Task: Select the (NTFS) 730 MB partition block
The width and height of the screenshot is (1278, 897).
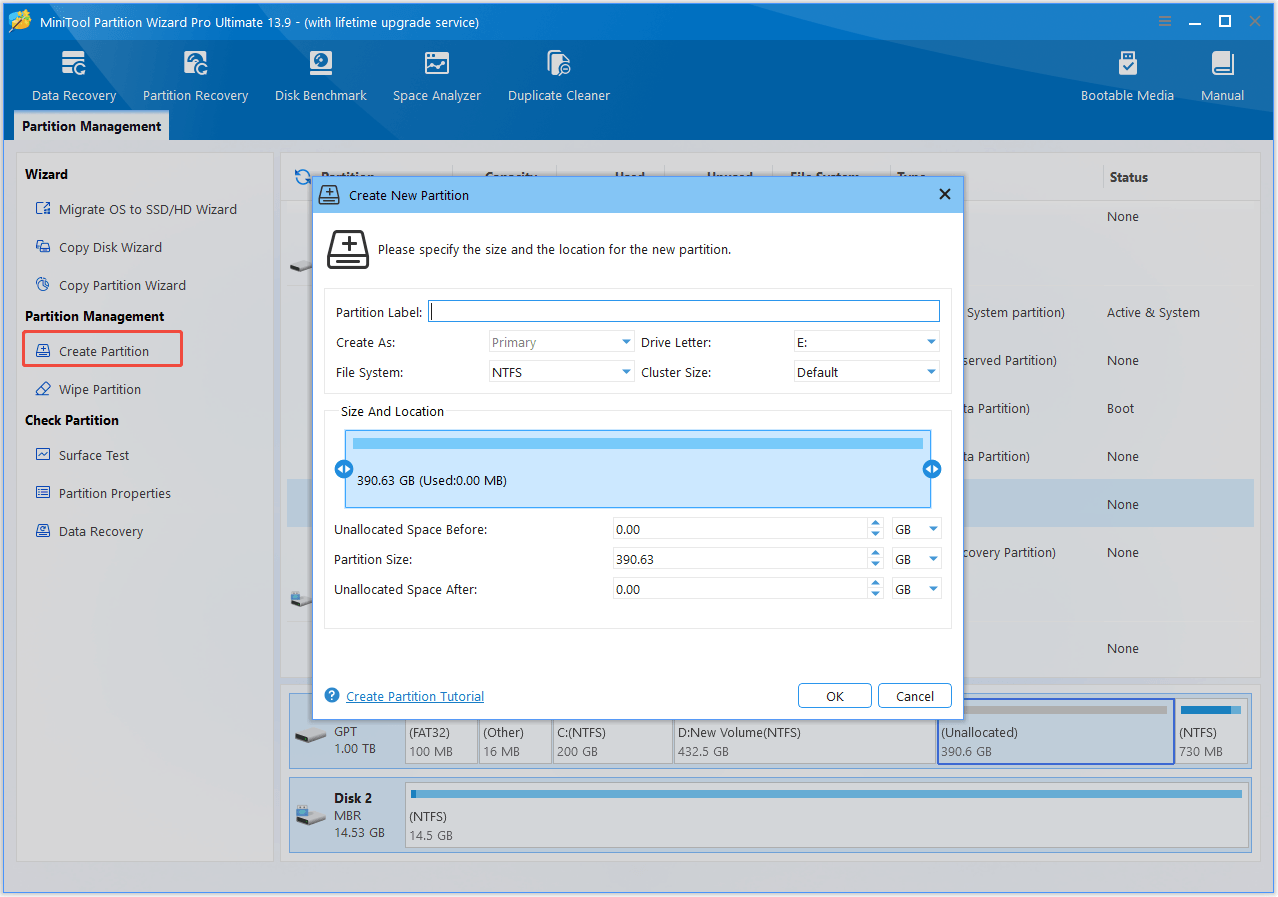Action: 1211,731
